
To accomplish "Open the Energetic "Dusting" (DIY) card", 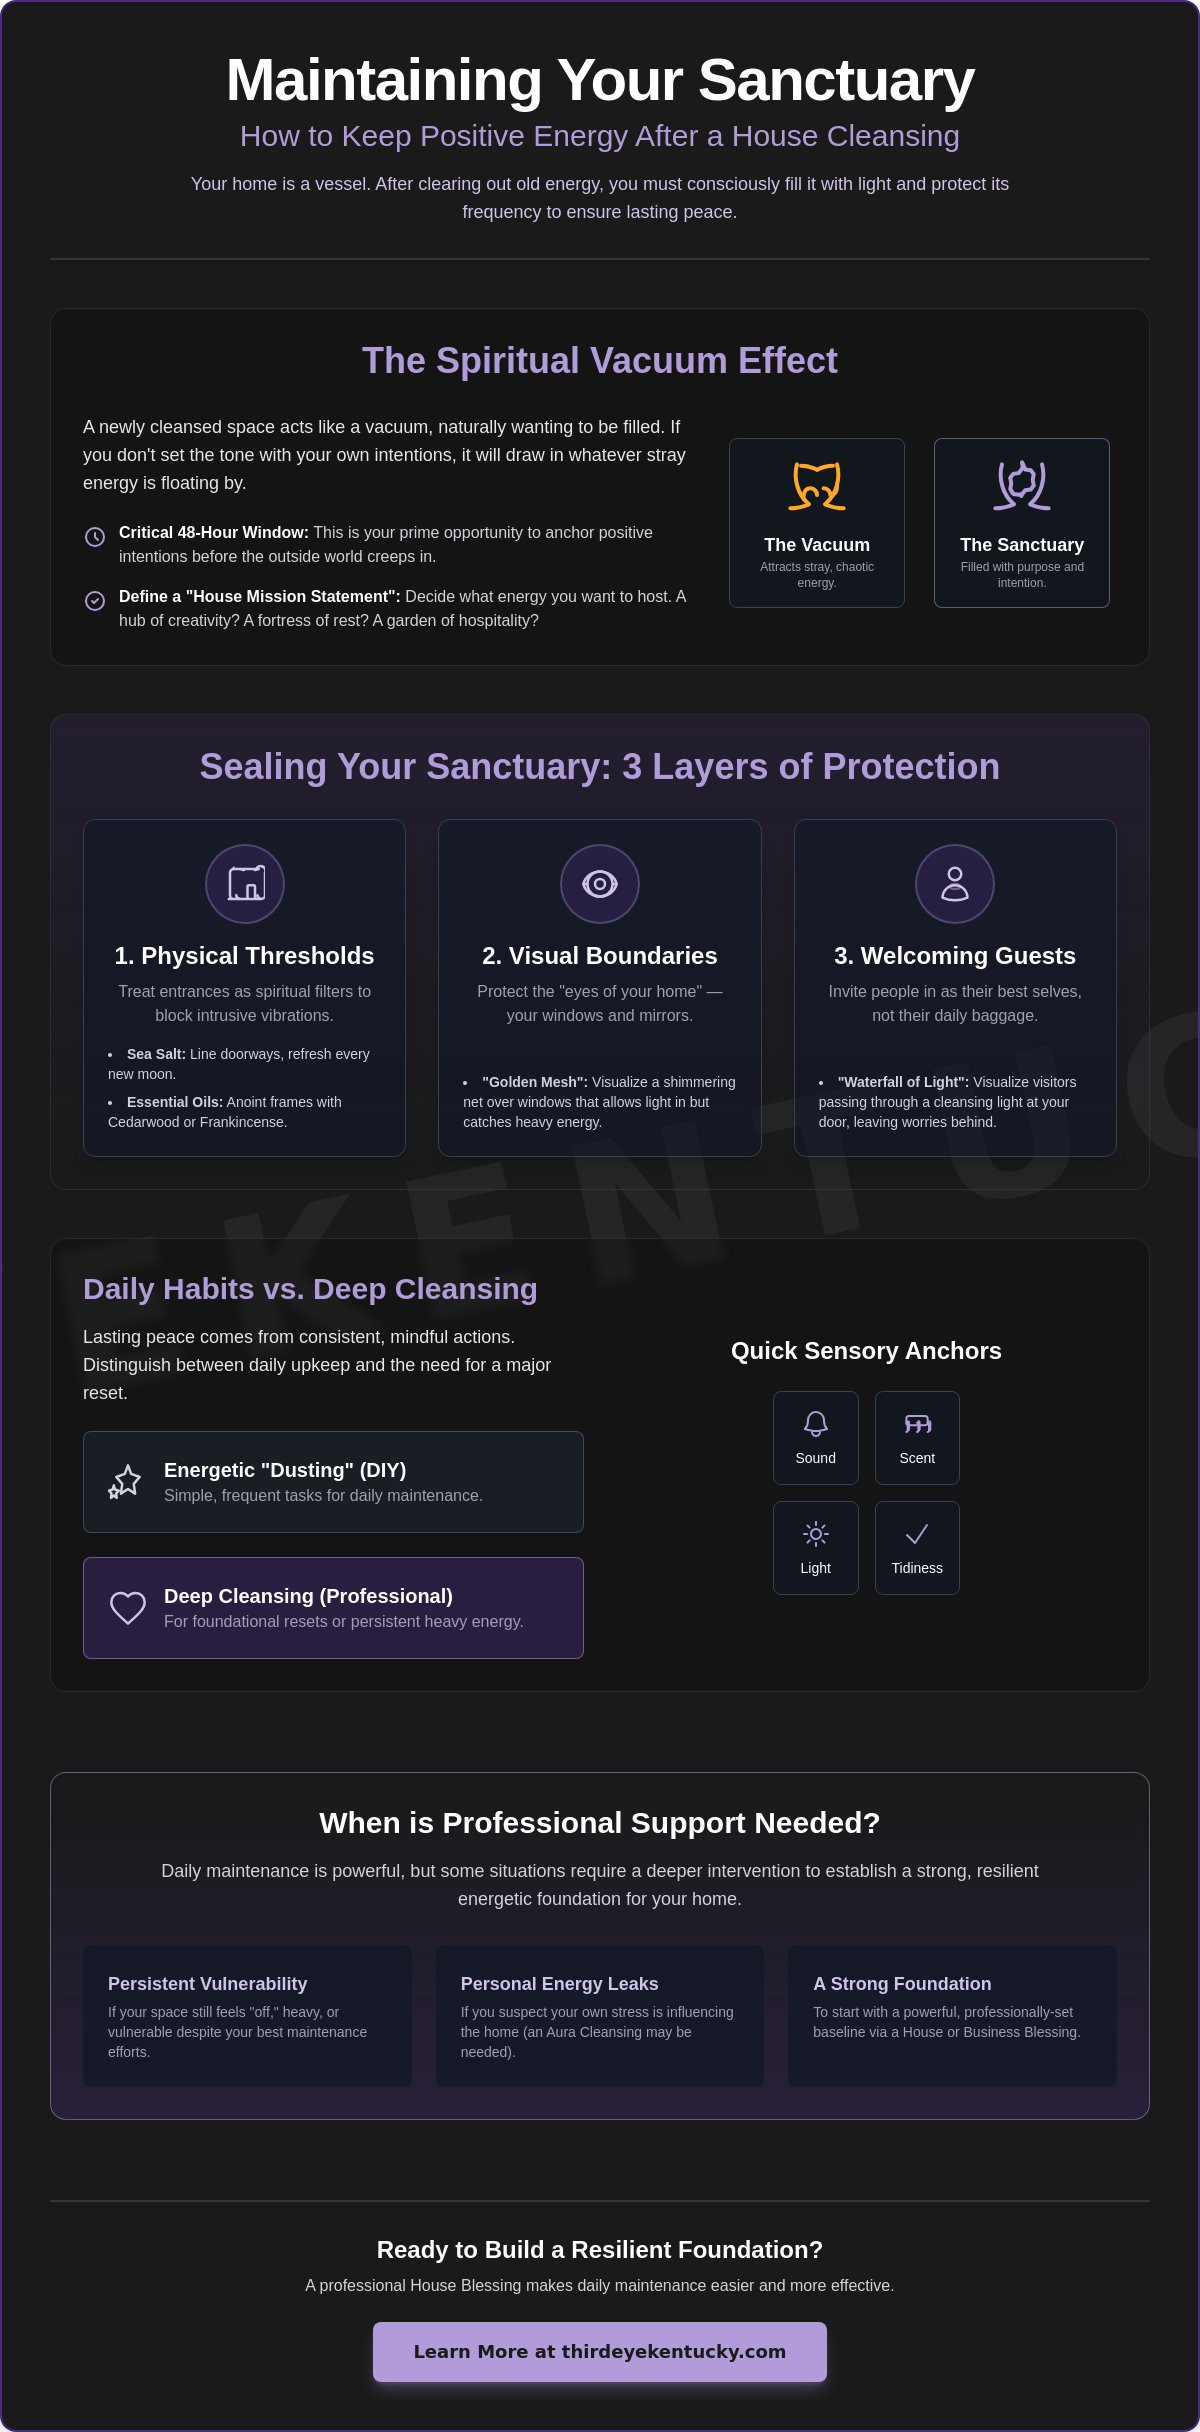I will pyautogui.click(x=333, y=1482).
